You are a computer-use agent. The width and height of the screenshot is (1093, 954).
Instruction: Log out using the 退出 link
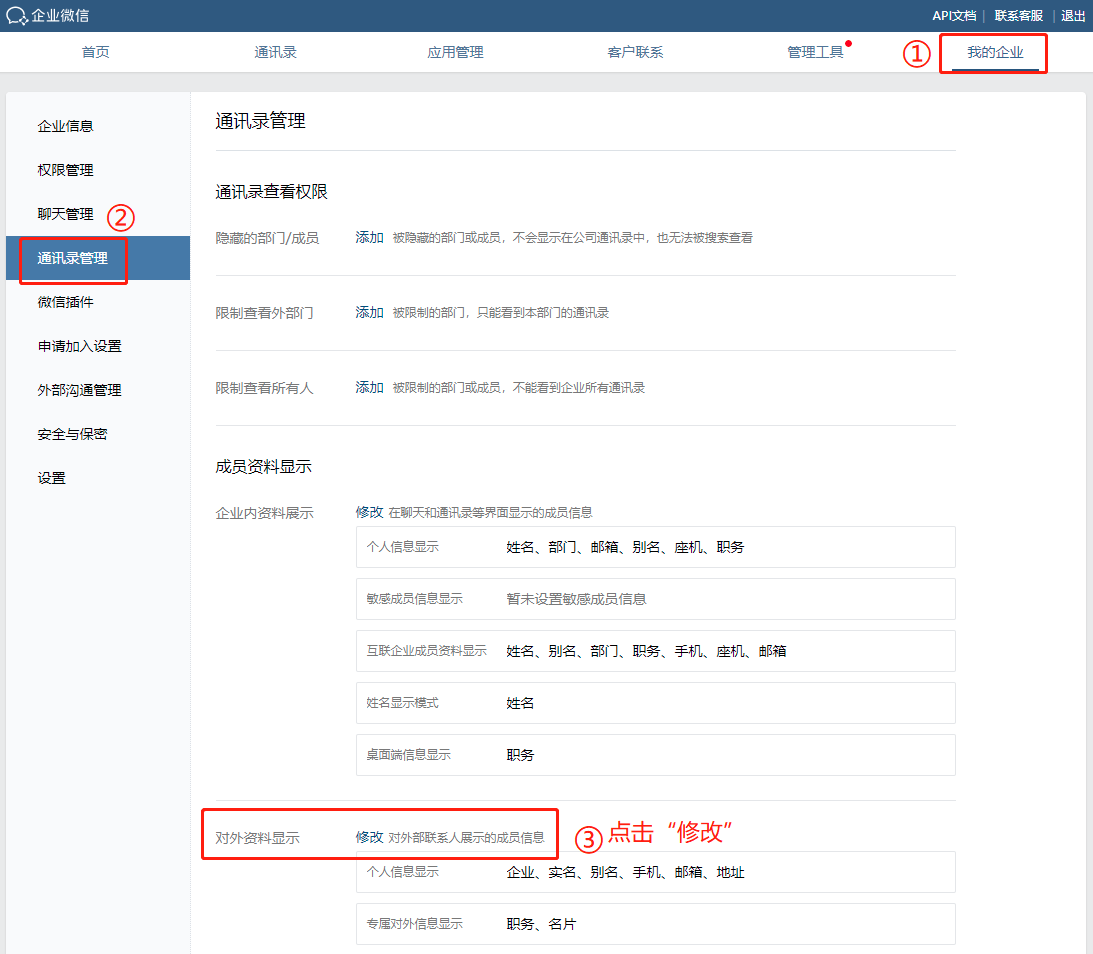point(1073,16)
